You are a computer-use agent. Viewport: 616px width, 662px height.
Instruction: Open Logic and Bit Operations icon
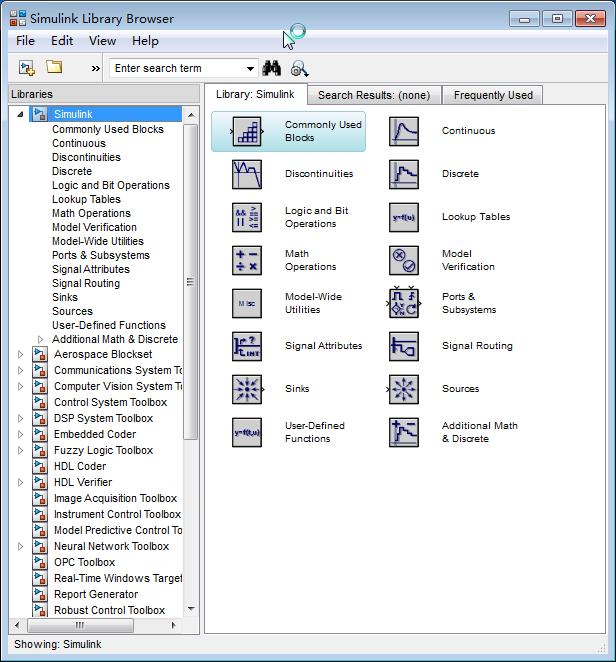tap(247, 217)
